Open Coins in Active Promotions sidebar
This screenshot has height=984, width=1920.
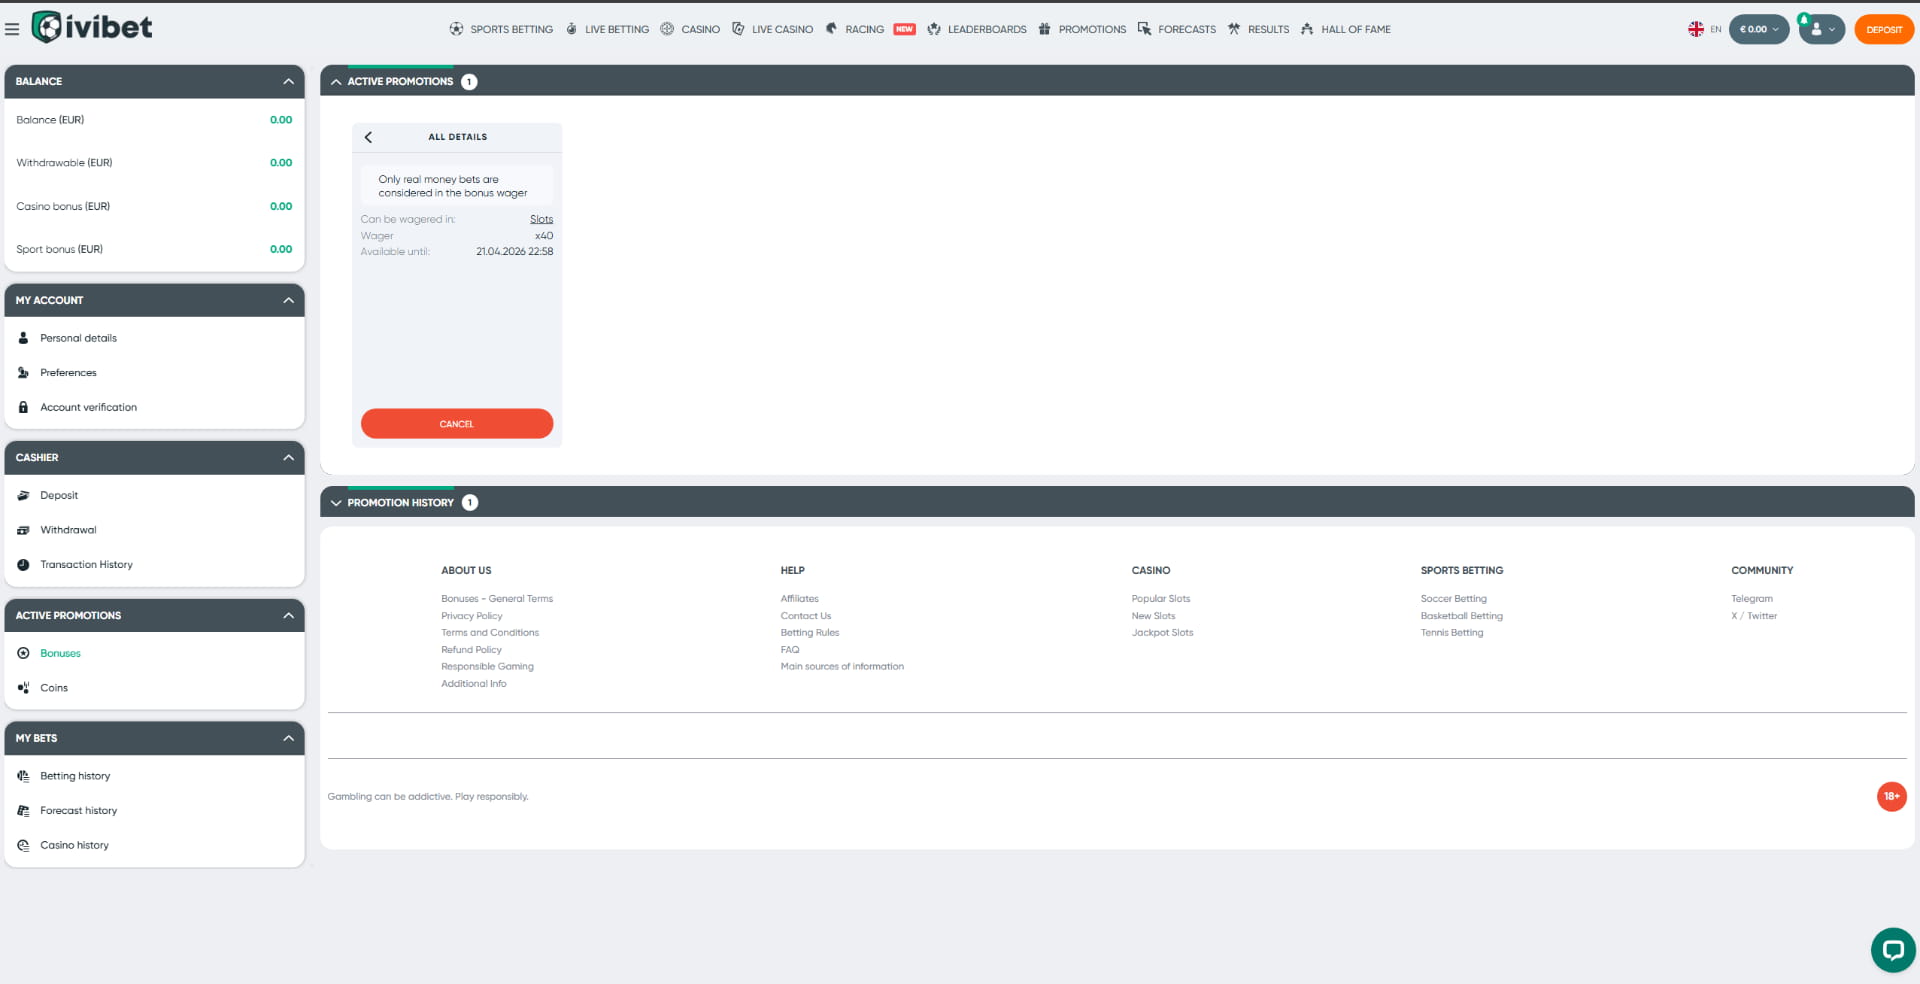point(54,688)
